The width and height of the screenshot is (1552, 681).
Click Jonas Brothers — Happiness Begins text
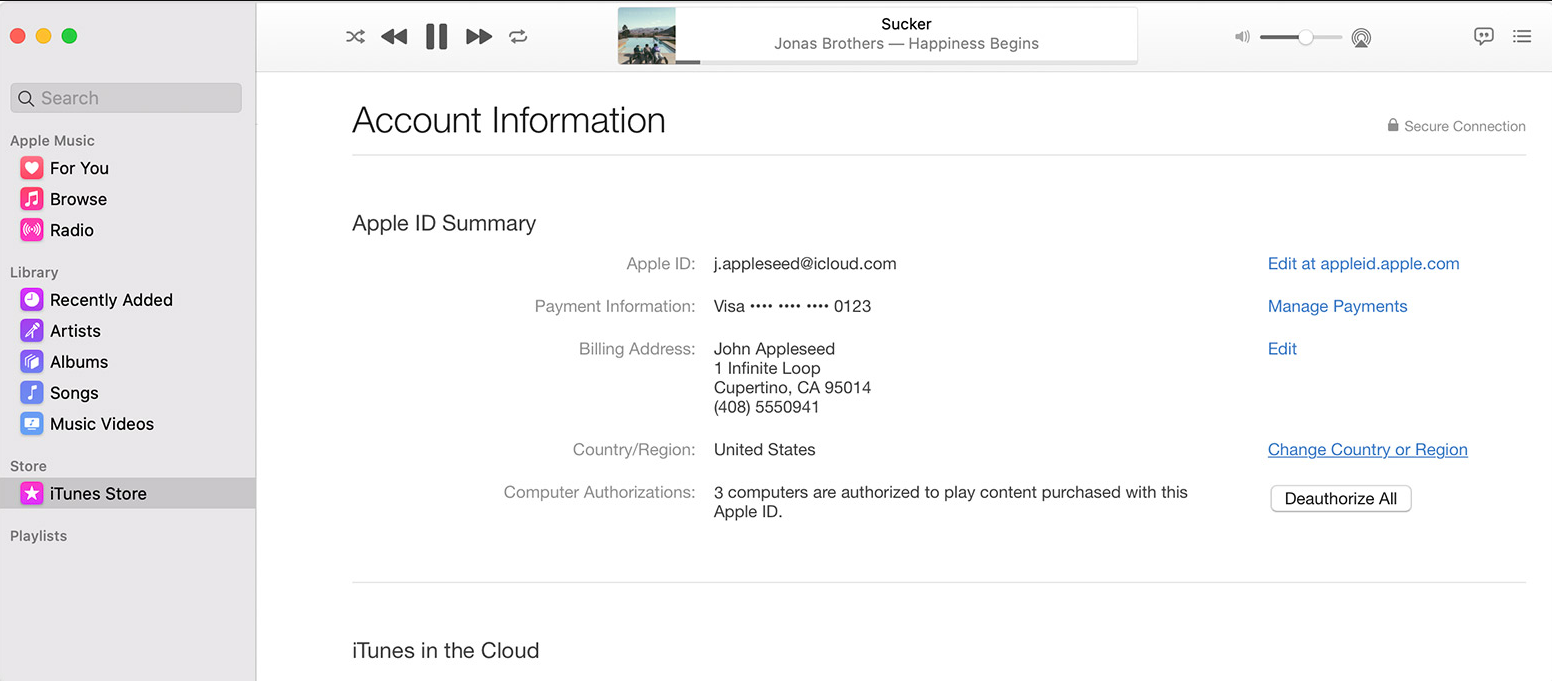906,44
